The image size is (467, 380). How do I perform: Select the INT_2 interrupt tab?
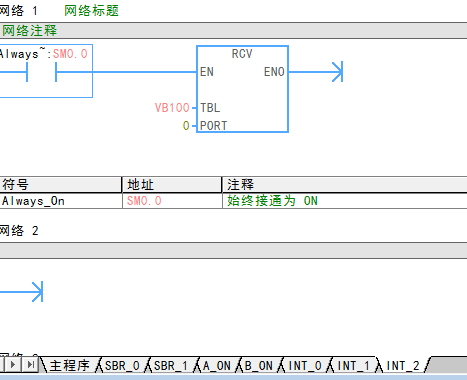[x=403, y=366]
